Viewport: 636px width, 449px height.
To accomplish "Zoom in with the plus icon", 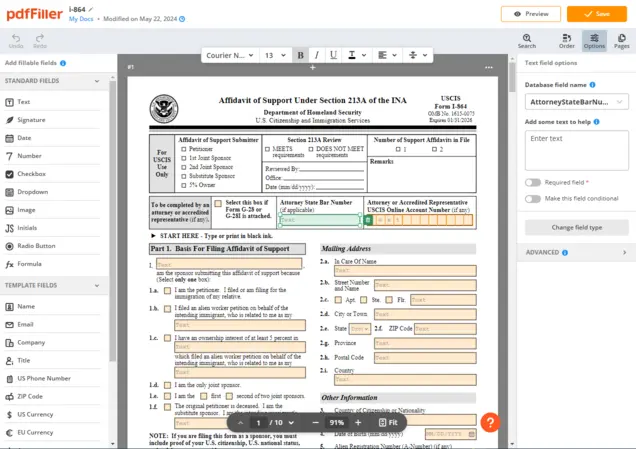I will (357, 423).
